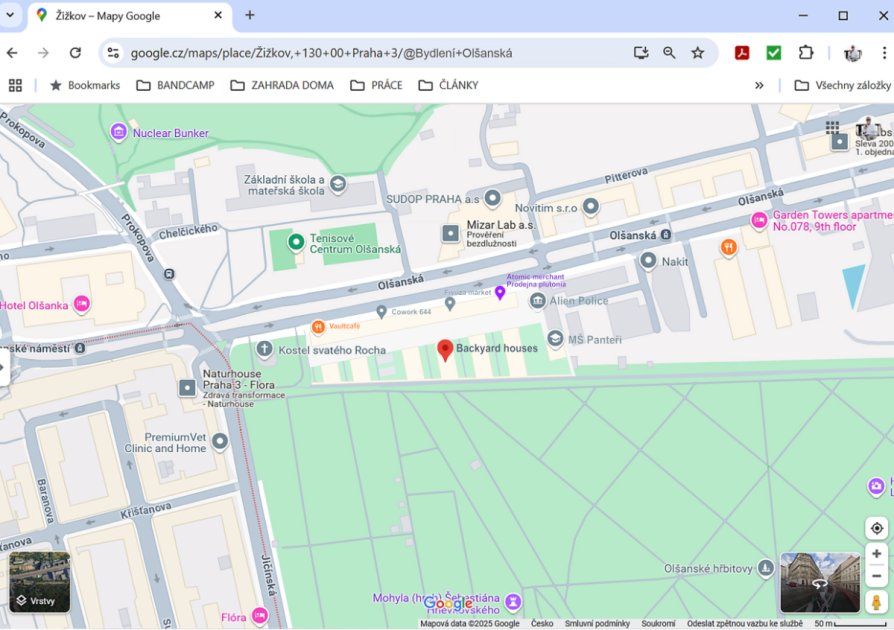Image resolution: width=894 pixels, height=630 pixels.
Task: Select the MŠ Panteři school pin
Action: point(555,339)
